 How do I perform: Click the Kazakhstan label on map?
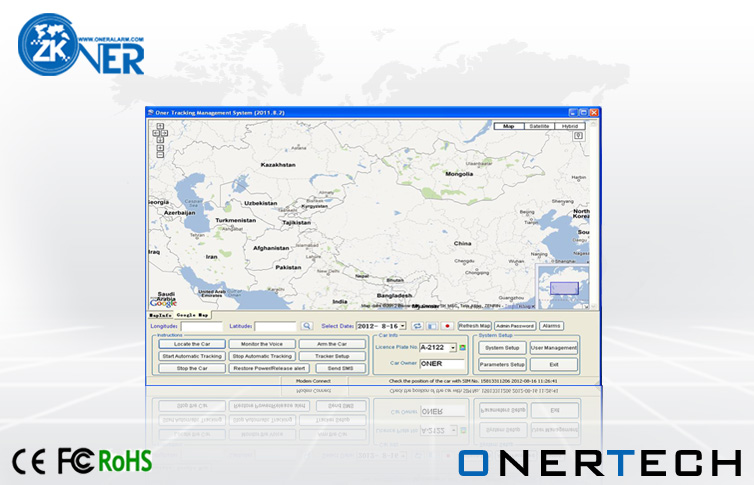point(278,165)
